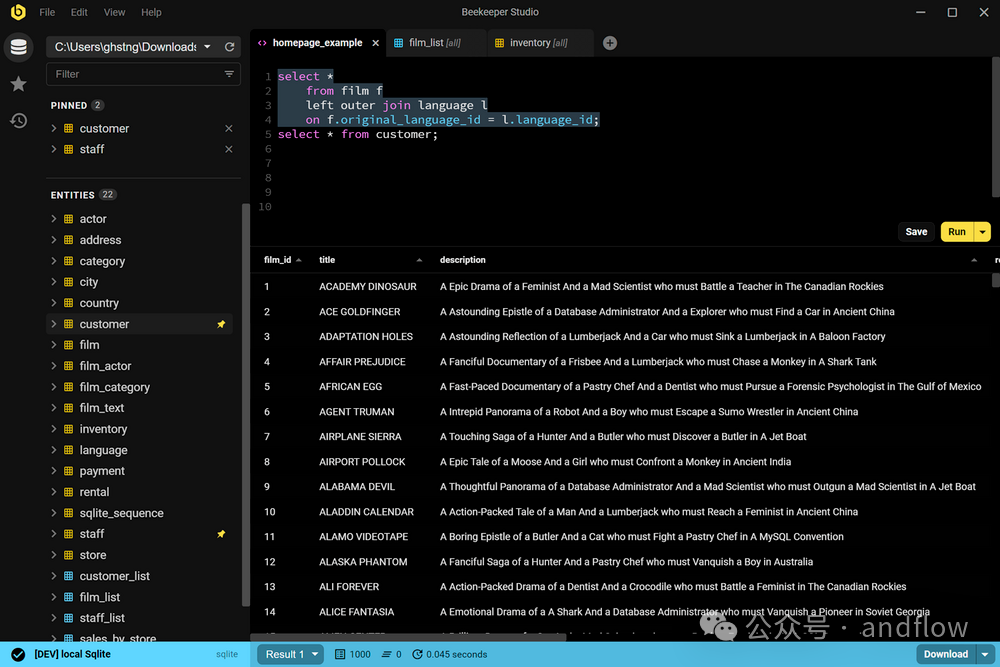Click the Save button
Viewport: 1000px width, 667px height.
915,231
